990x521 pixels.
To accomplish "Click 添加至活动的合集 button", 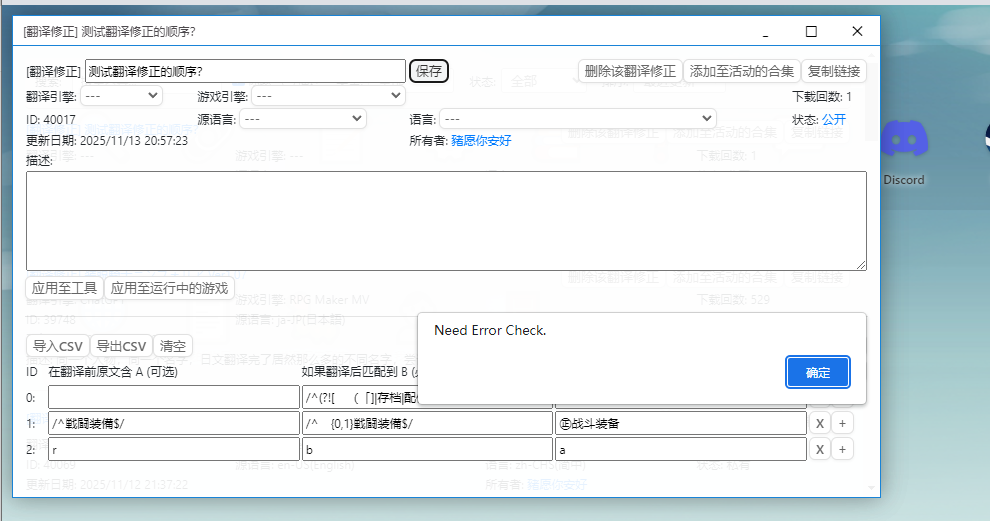I will coord(741,71).
